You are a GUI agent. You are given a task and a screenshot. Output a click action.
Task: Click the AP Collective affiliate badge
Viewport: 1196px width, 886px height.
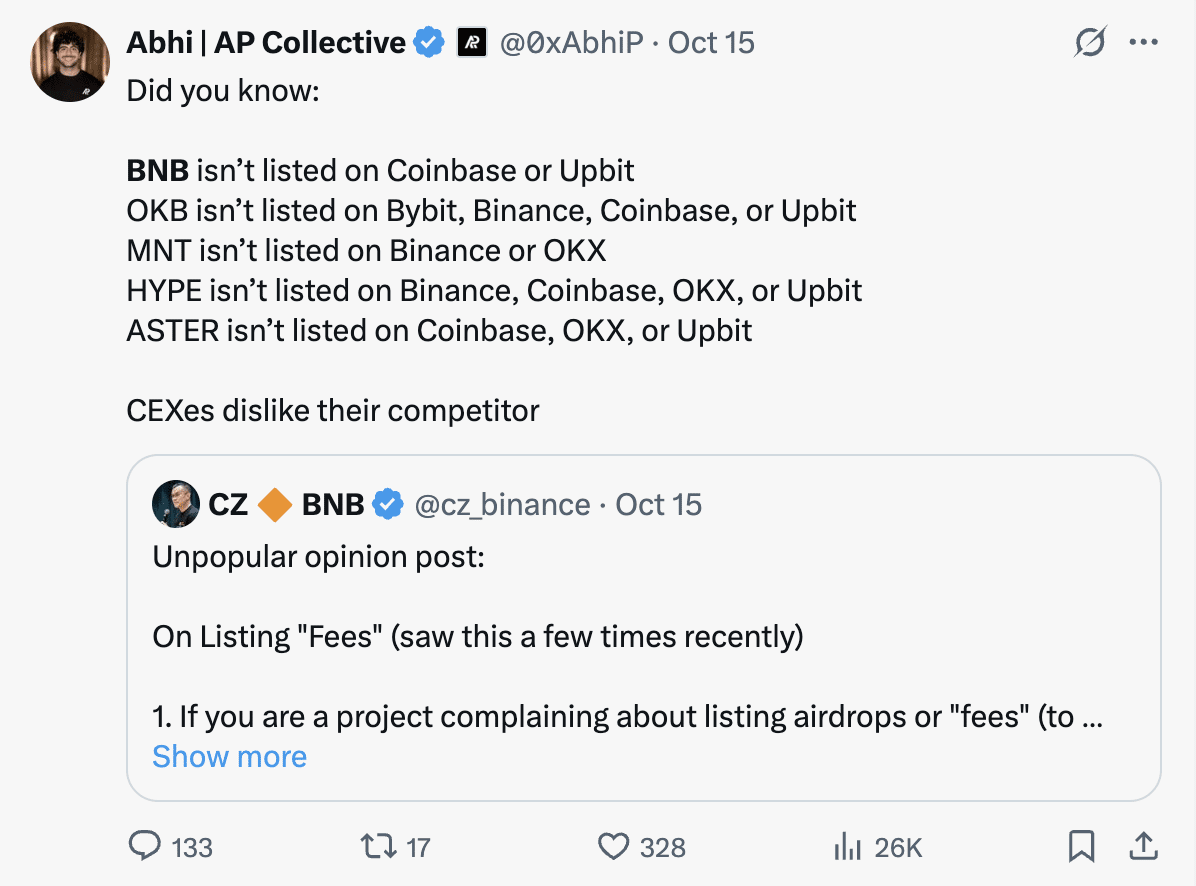point(471,43)
